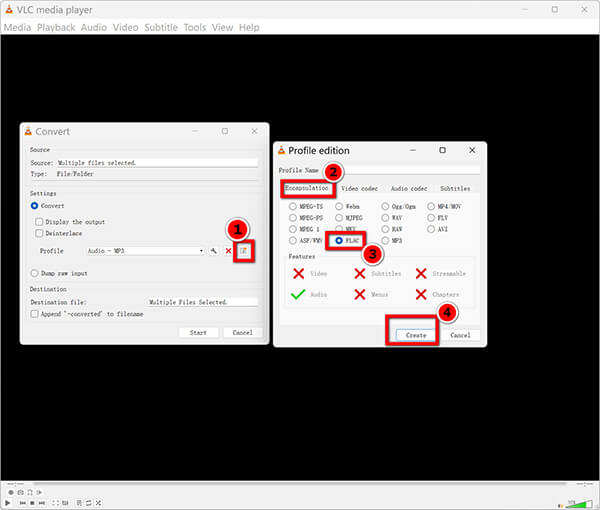The width and height of the screenshot is (600, 510).
Task: Toggle the loop/repeat mode icon
Action: [89, 503]
